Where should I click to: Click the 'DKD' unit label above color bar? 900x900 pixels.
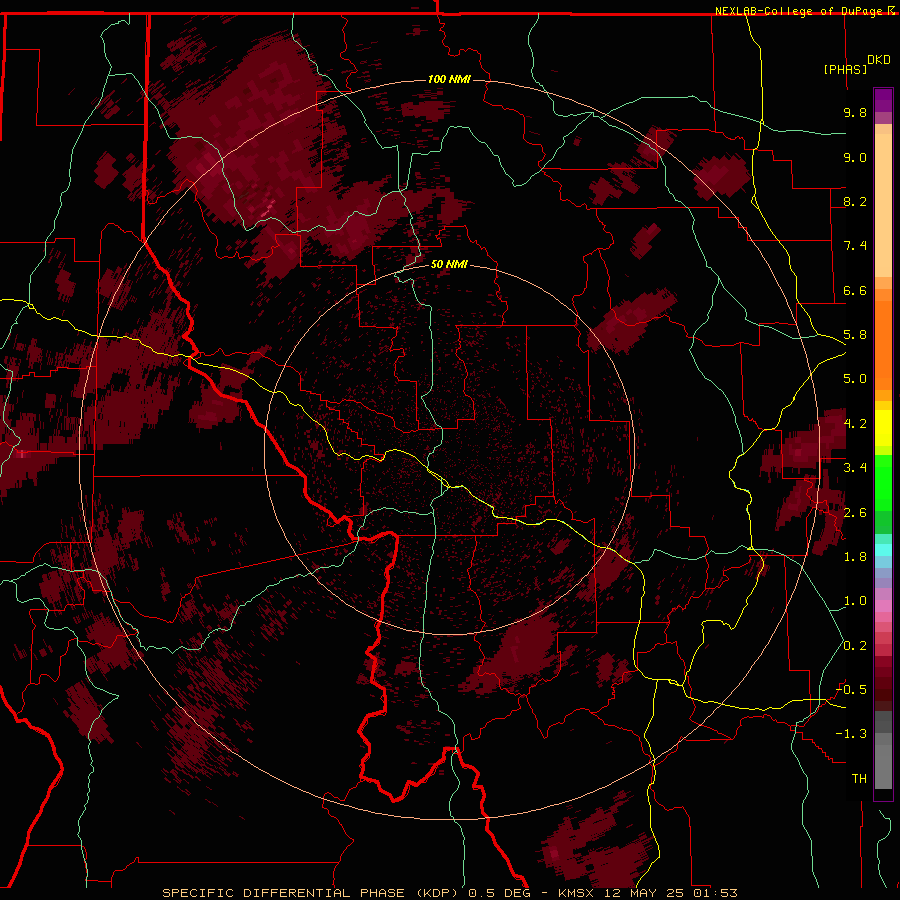(879, 60)
